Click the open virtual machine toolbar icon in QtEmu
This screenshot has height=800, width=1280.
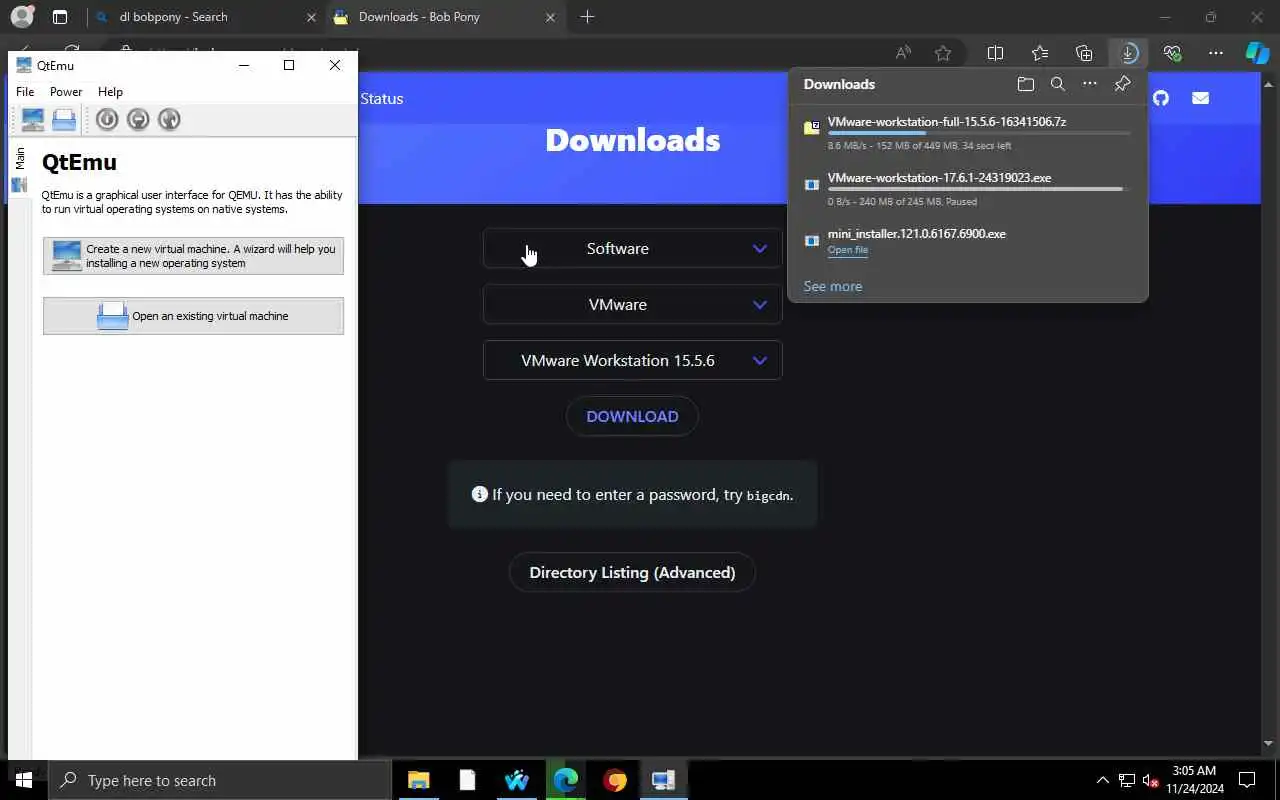(64, 120)
